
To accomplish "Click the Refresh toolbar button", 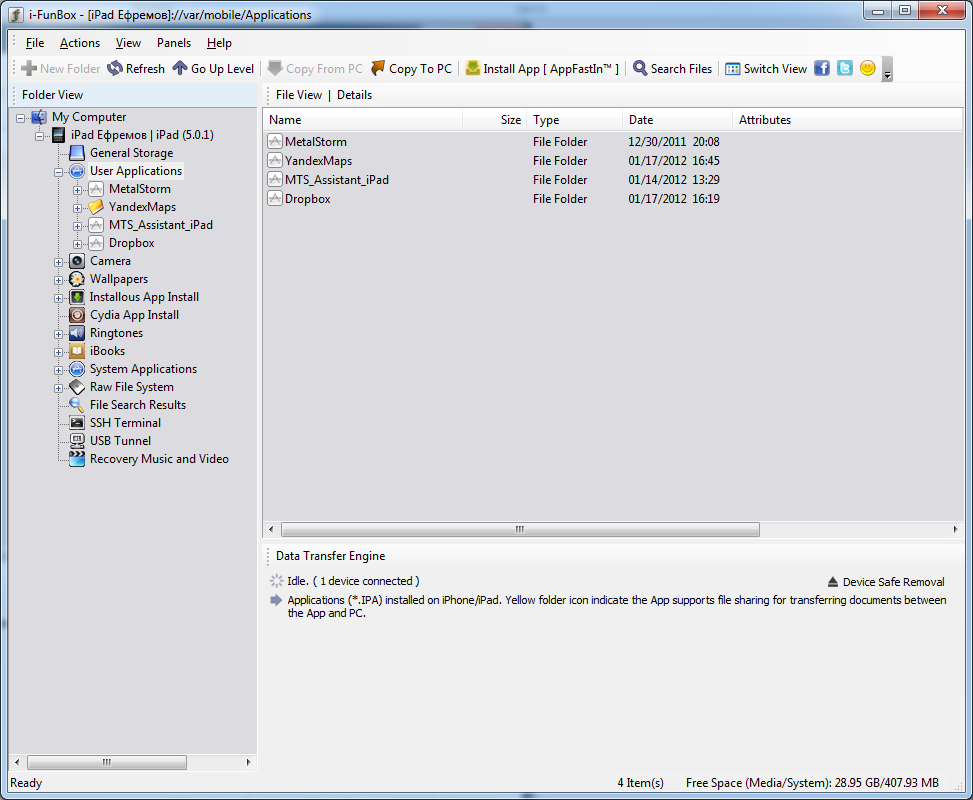I will pos(136,68).
